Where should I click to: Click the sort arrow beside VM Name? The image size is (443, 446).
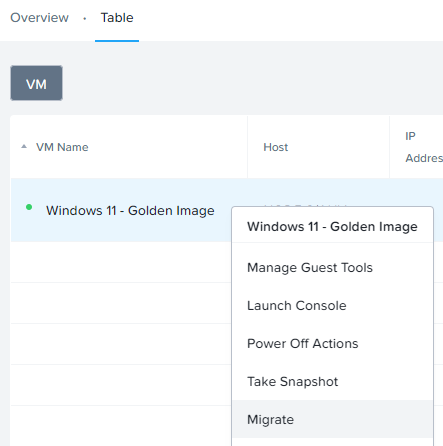tap(24, 147)
